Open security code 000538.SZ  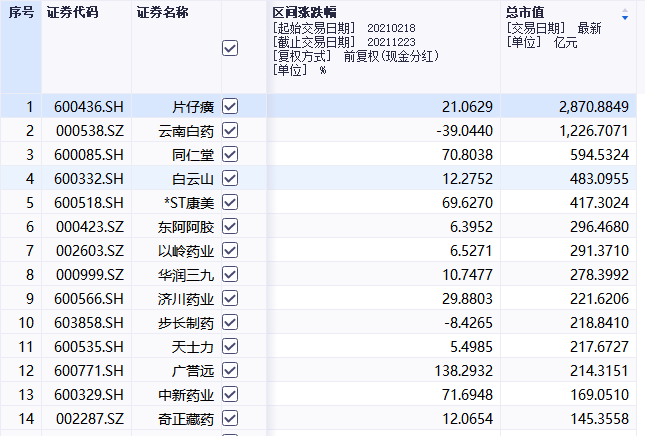(90, 131)
